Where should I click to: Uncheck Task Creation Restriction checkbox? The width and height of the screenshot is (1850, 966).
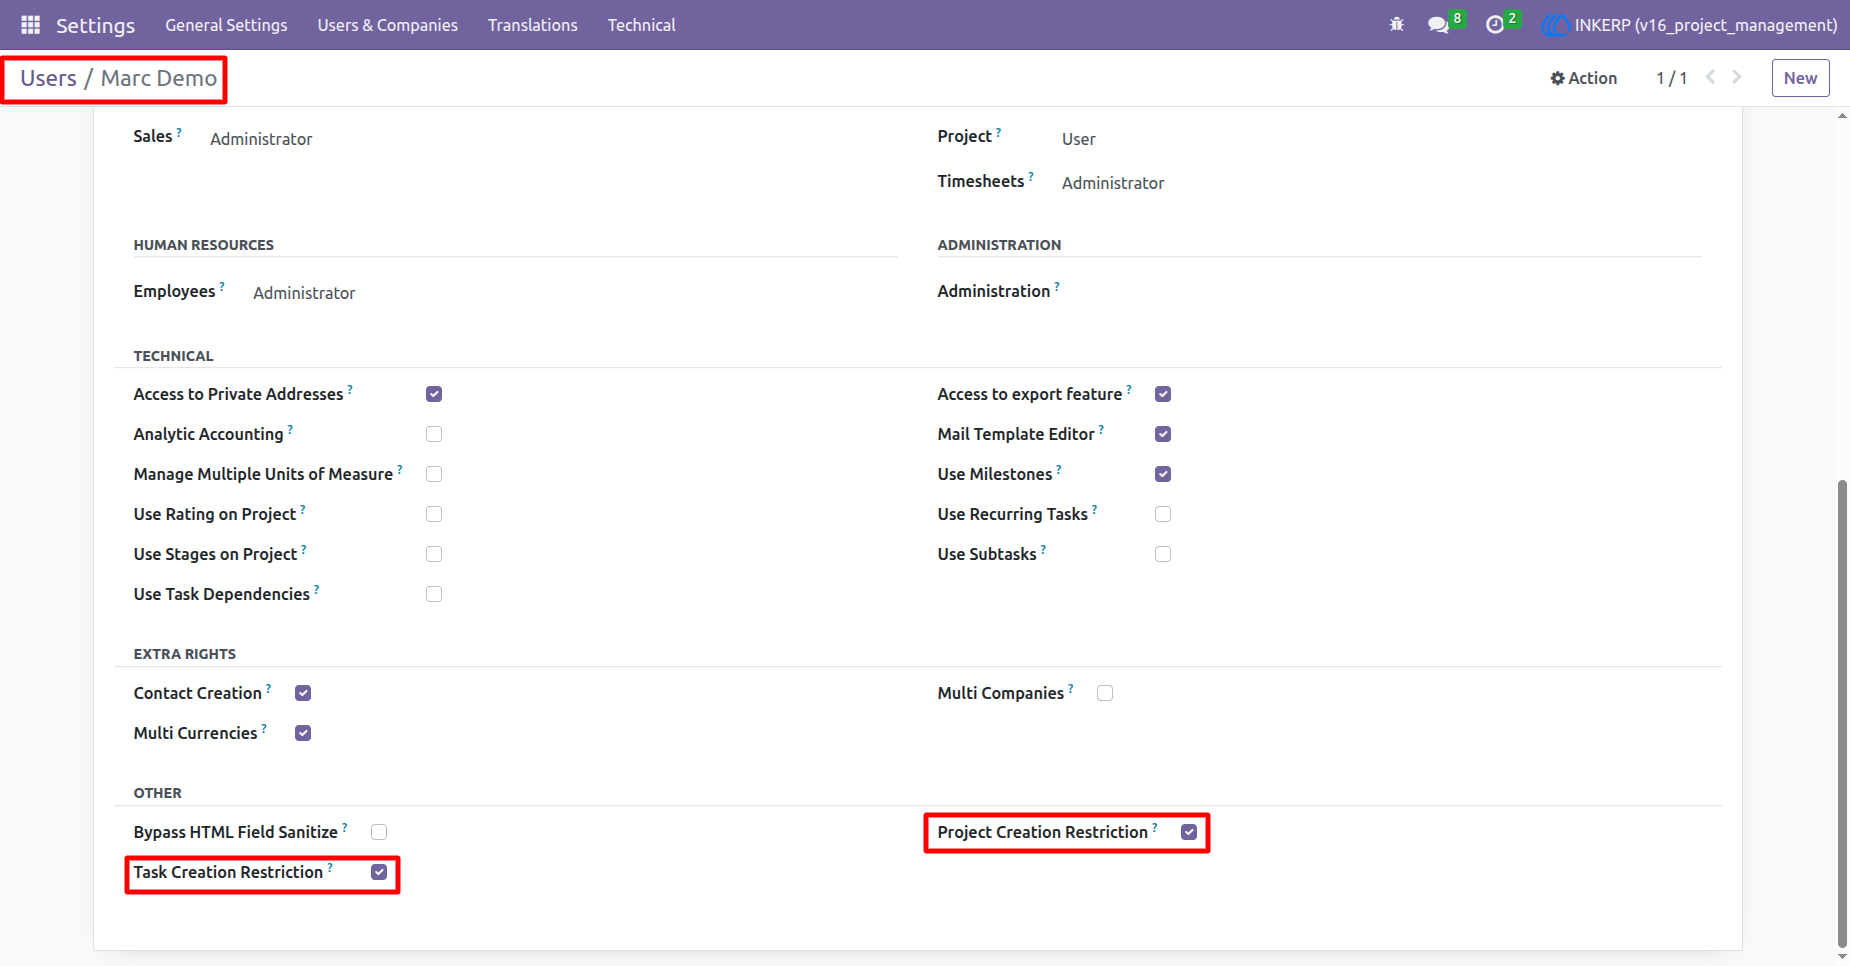[x=379, y=872]
